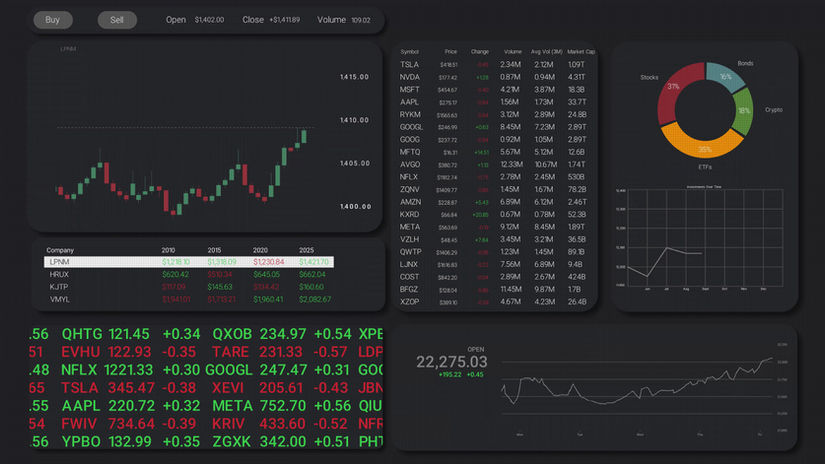Screen dimensions: 825x464
Task: Click the LPNM label on the candlestick chart
Action: 68,49
